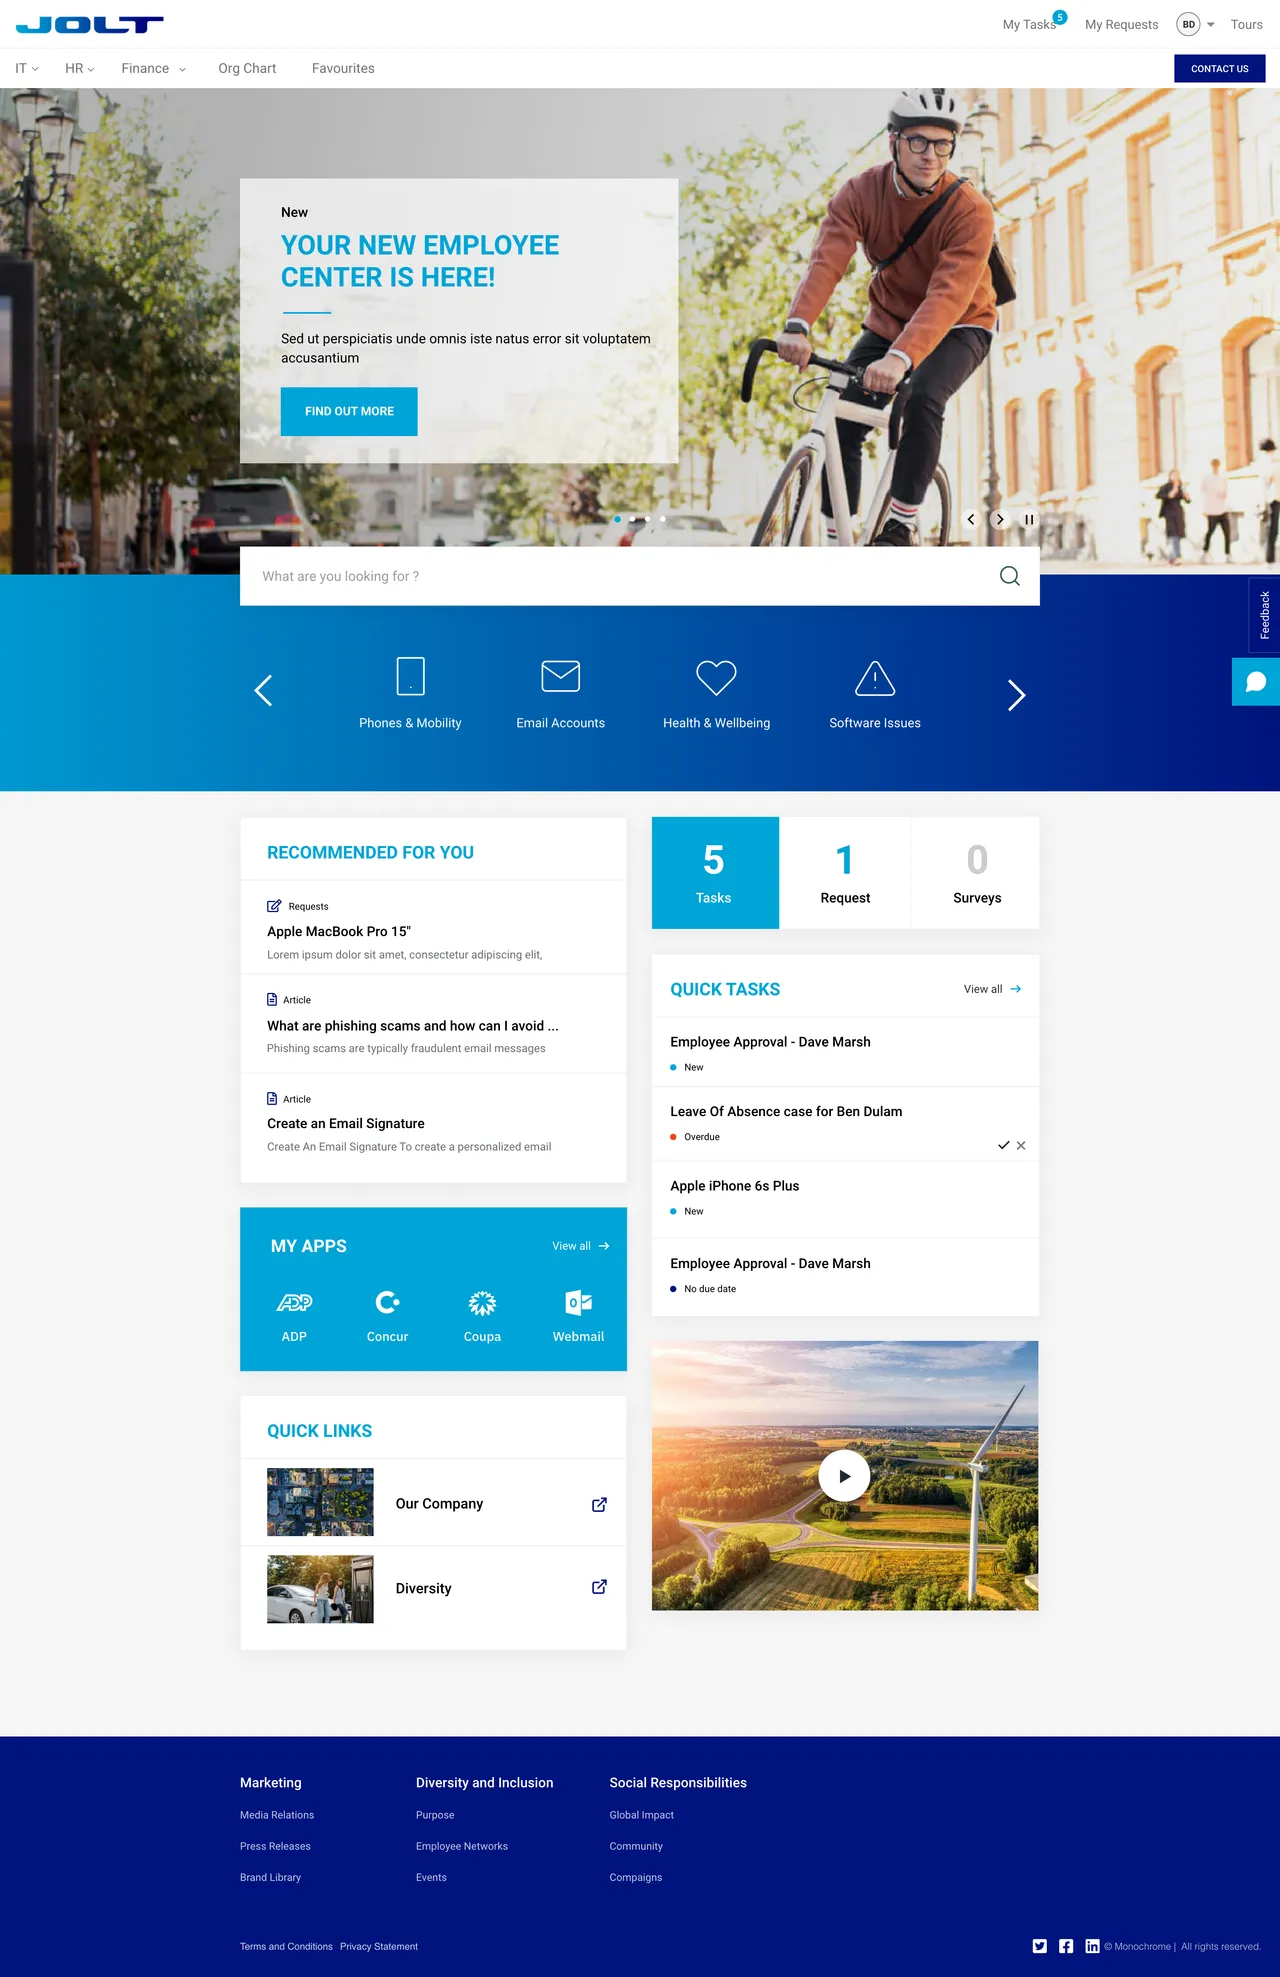Select the fourth carousel slide dot
This screenshot has width=1280, height=1977.
tap(662, 519)
